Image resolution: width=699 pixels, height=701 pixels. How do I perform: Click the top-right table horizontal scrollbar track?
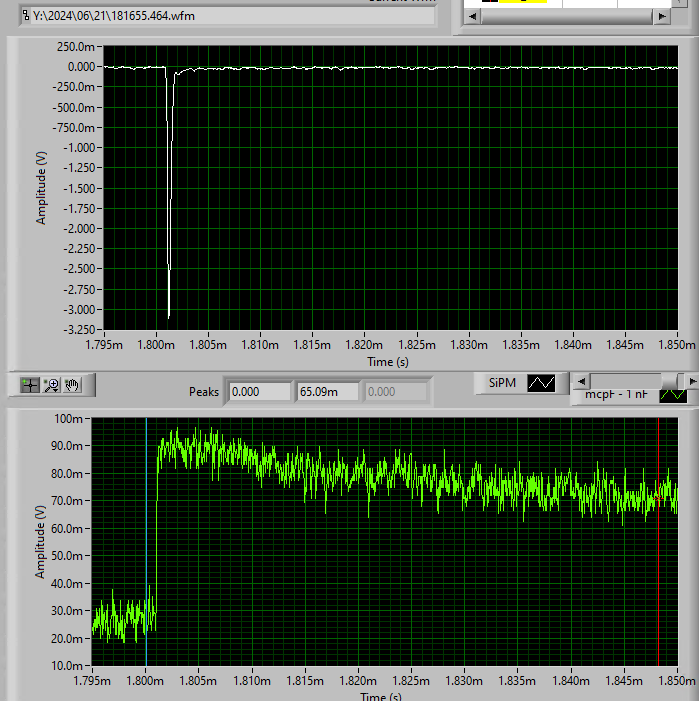(x=567, y=17)
